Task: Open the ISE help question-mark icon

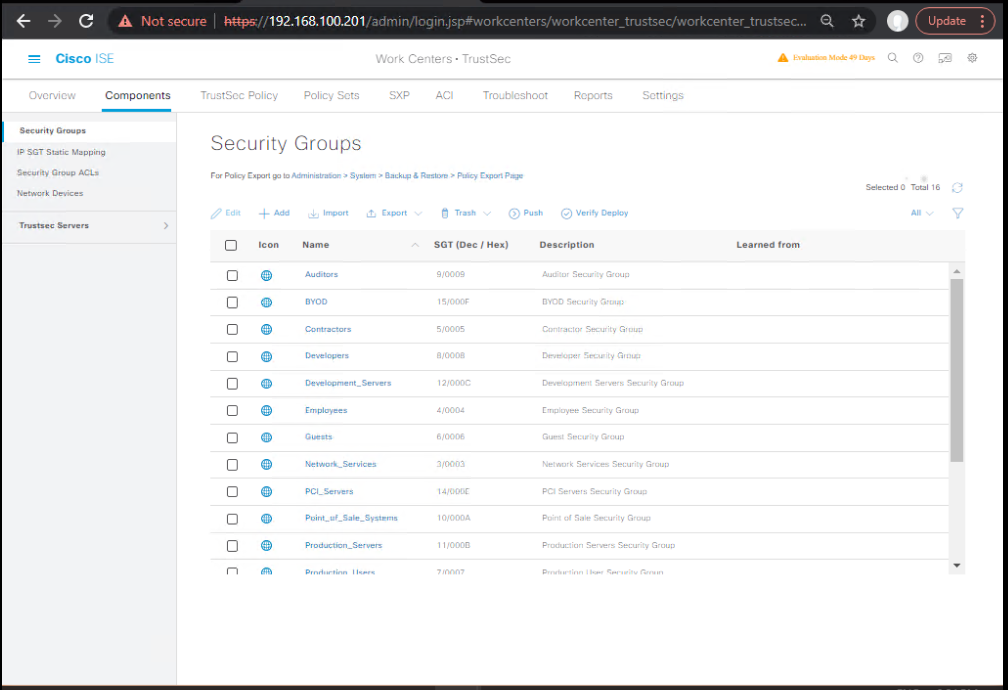Action: tap(918, 58)
